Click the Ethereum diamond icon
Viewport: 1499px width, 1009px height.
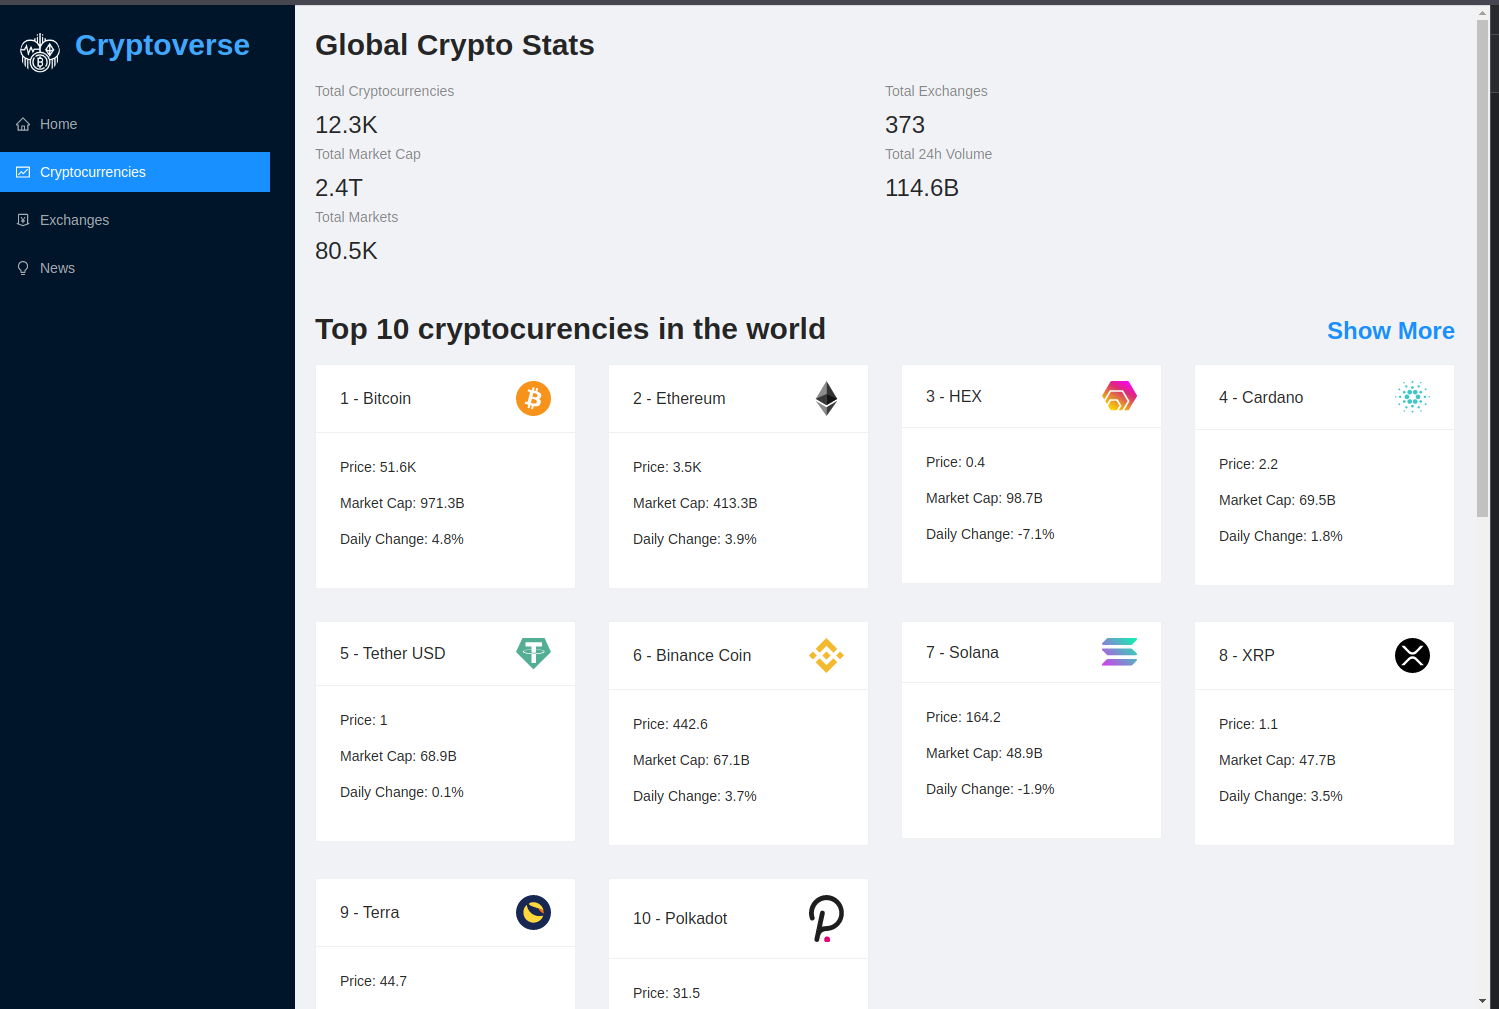pyautogui.click(x=826, y=398)
